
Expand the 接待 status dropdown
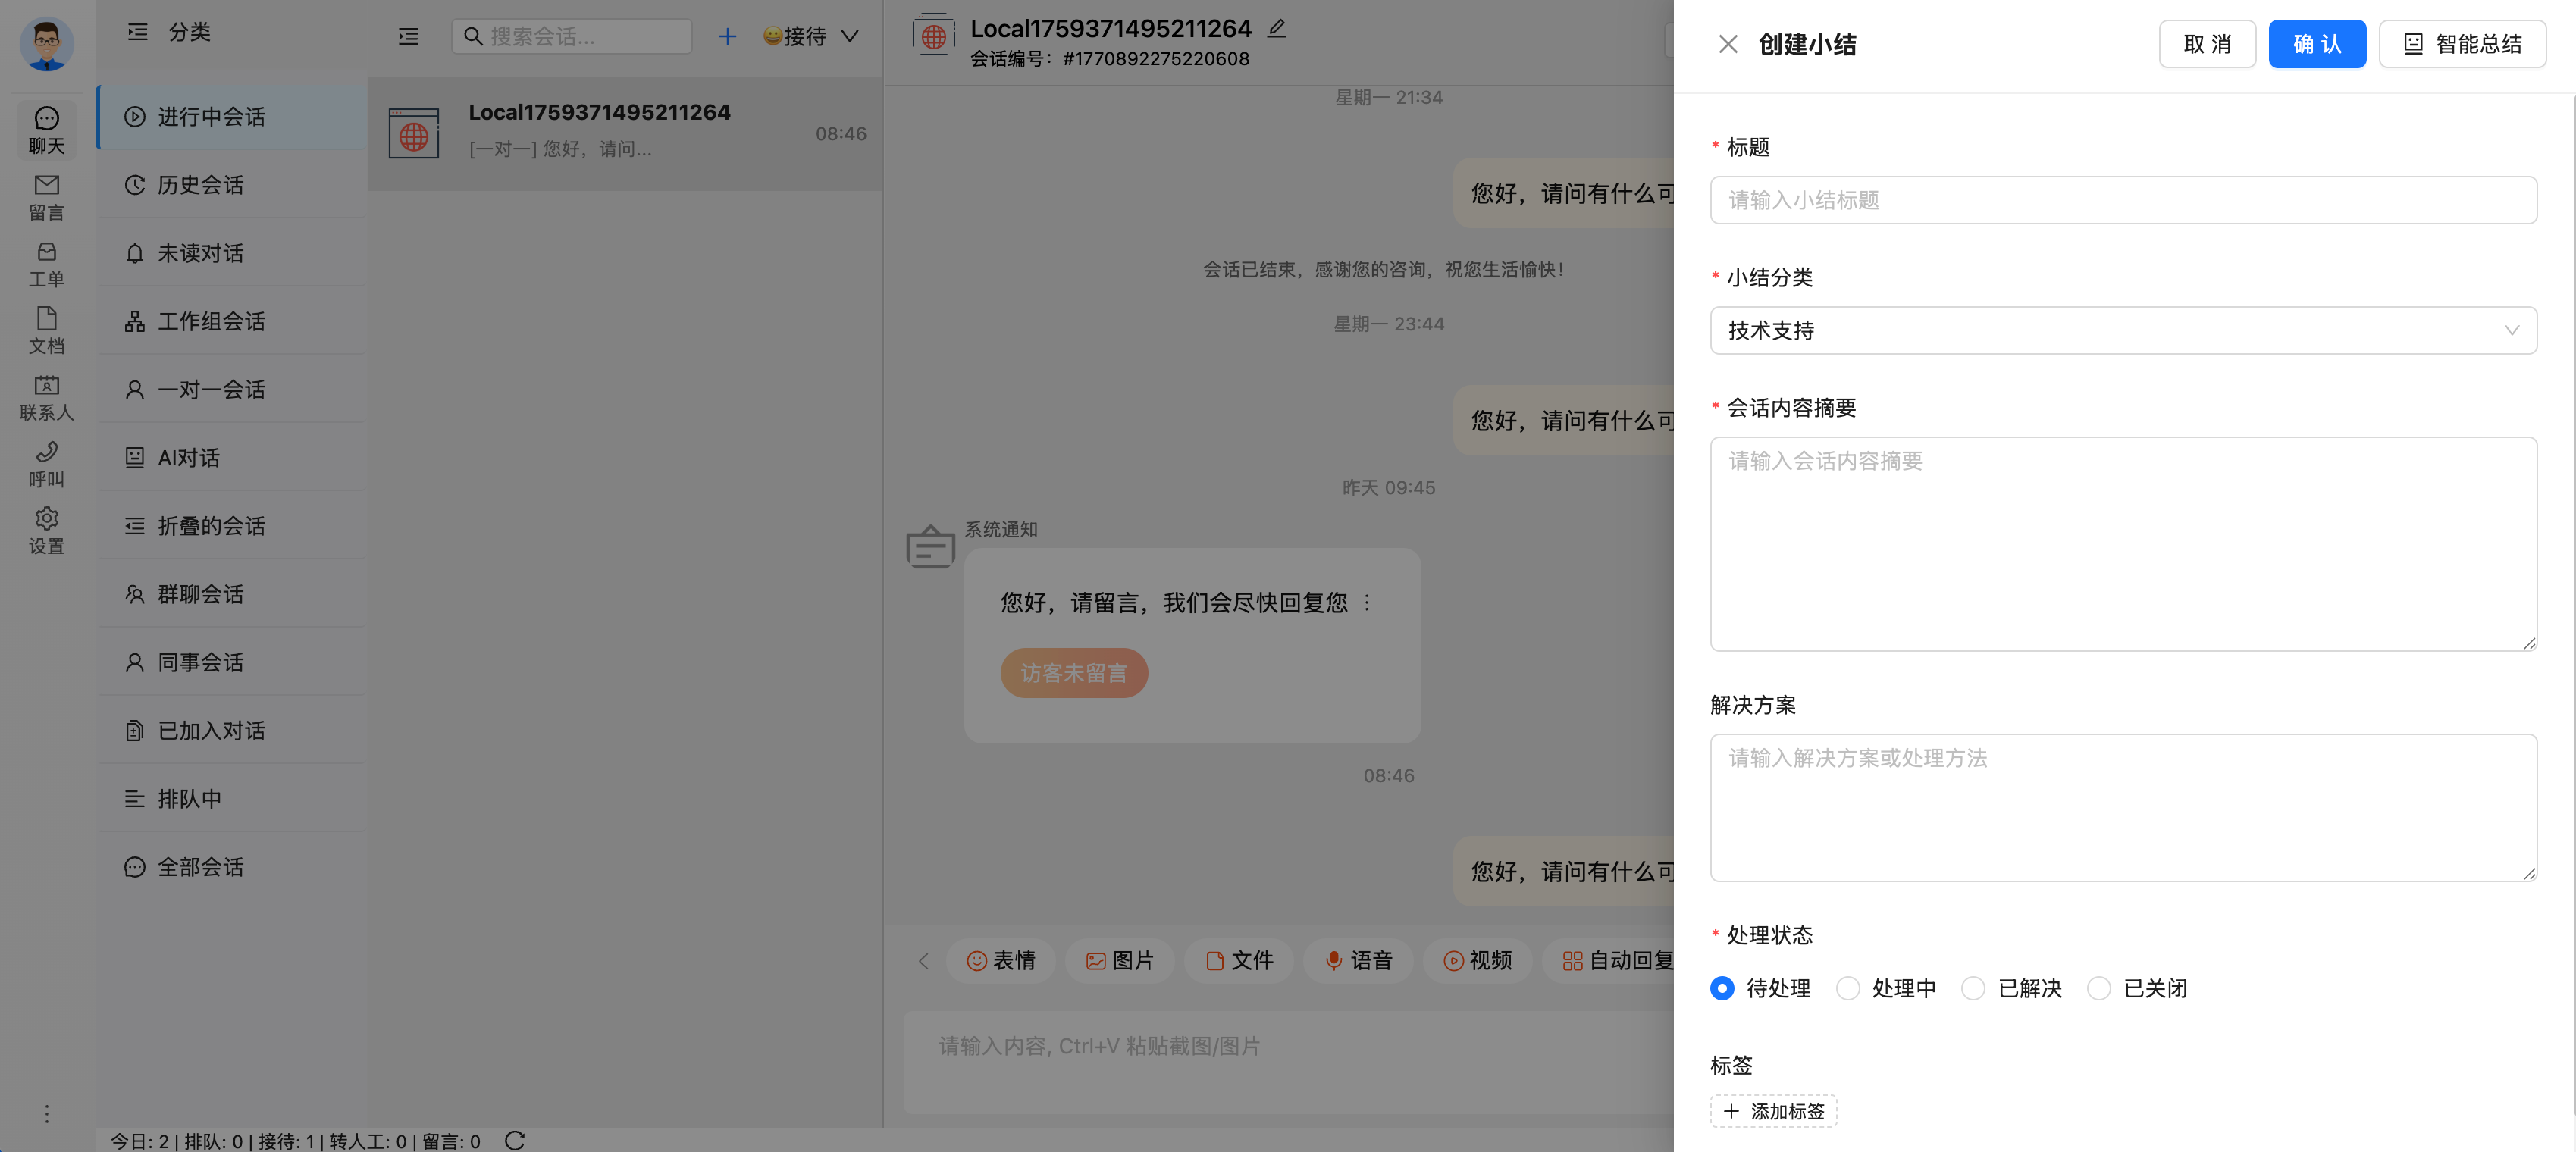811,37
